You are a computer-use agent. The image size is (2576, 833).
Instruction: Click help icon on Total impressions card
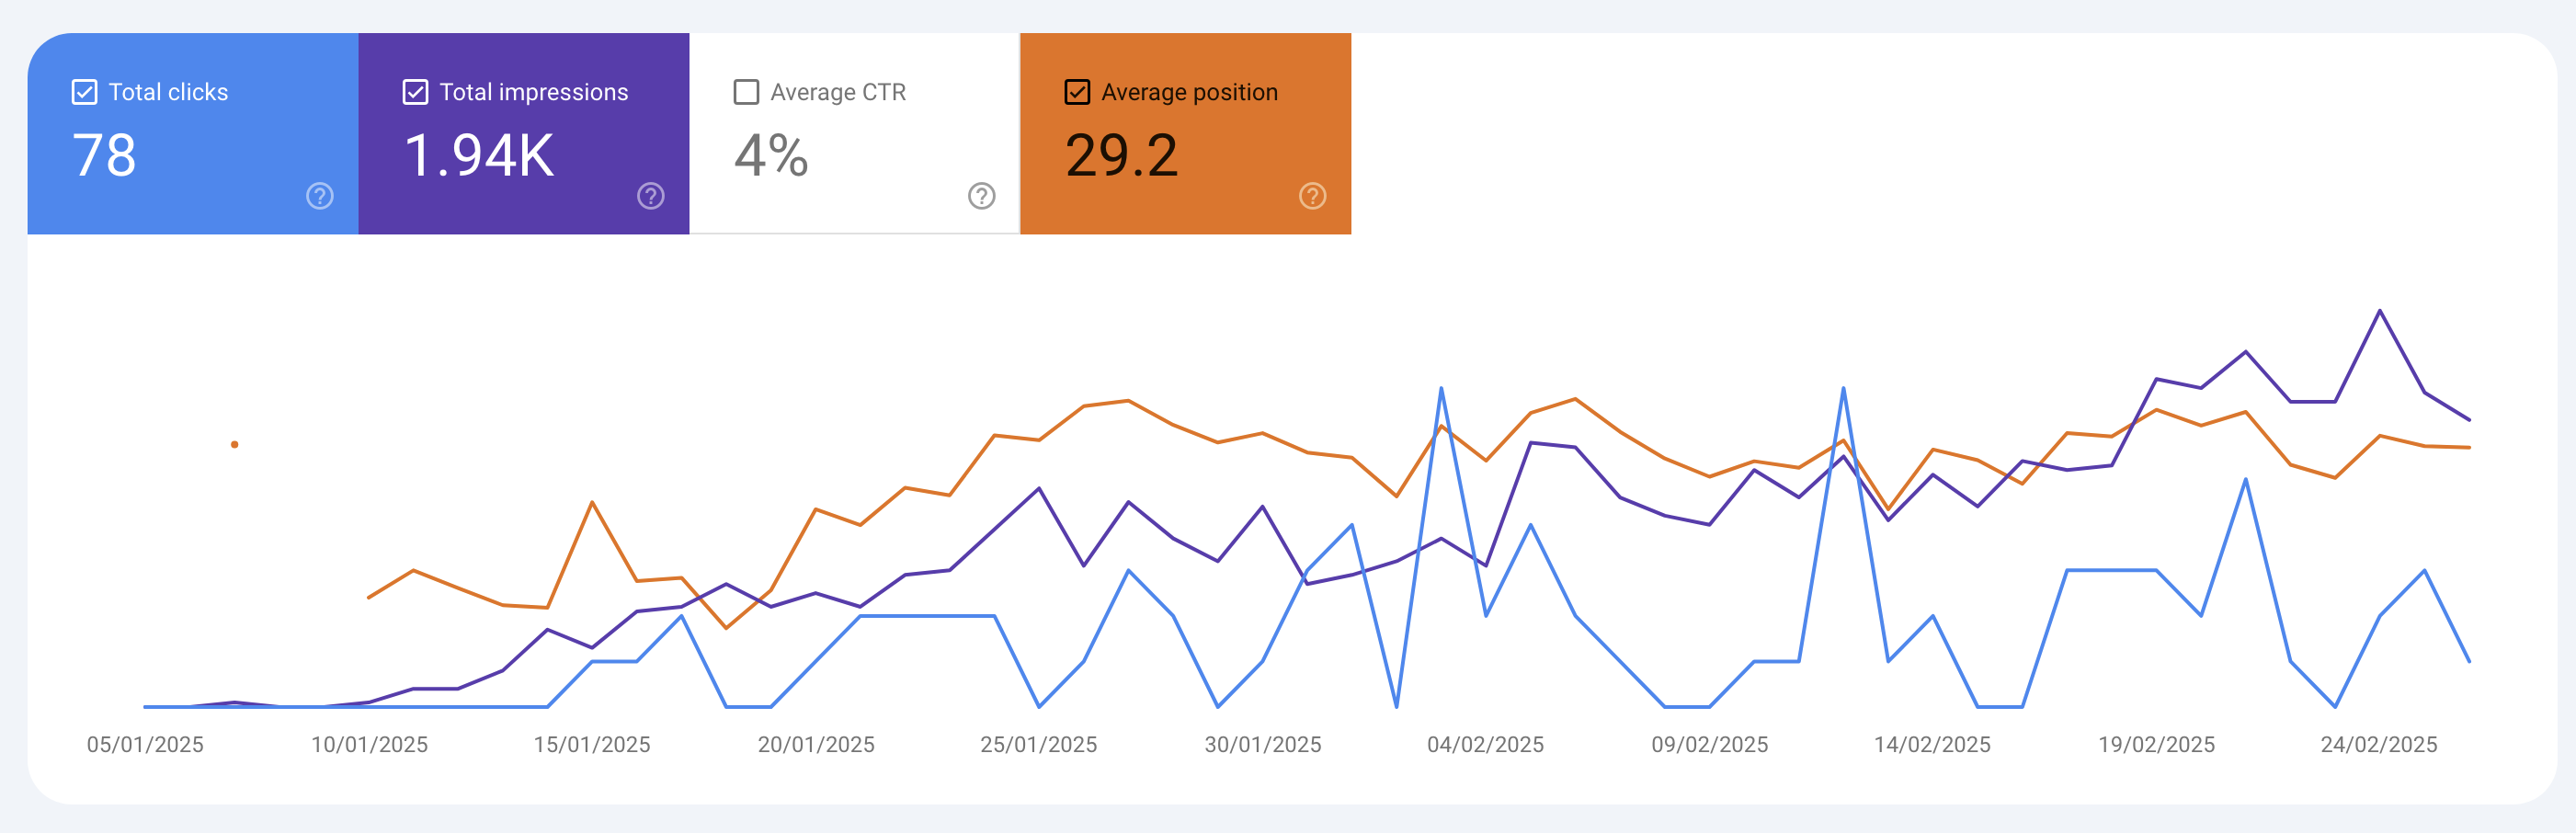(x=650, y=196)
